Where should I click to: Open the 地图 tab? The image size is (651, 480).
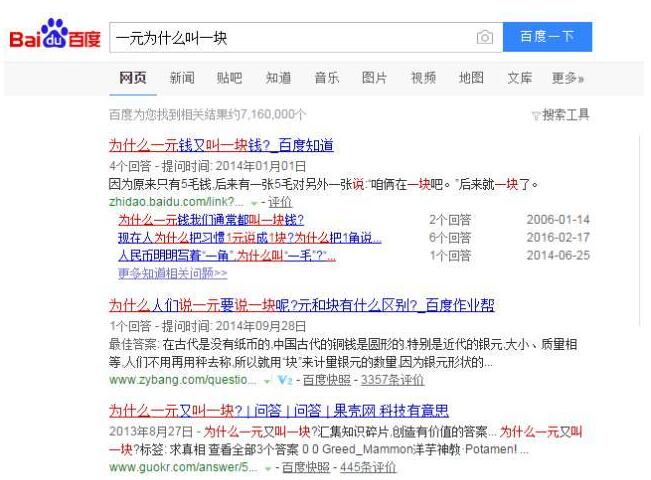(471, 78)
